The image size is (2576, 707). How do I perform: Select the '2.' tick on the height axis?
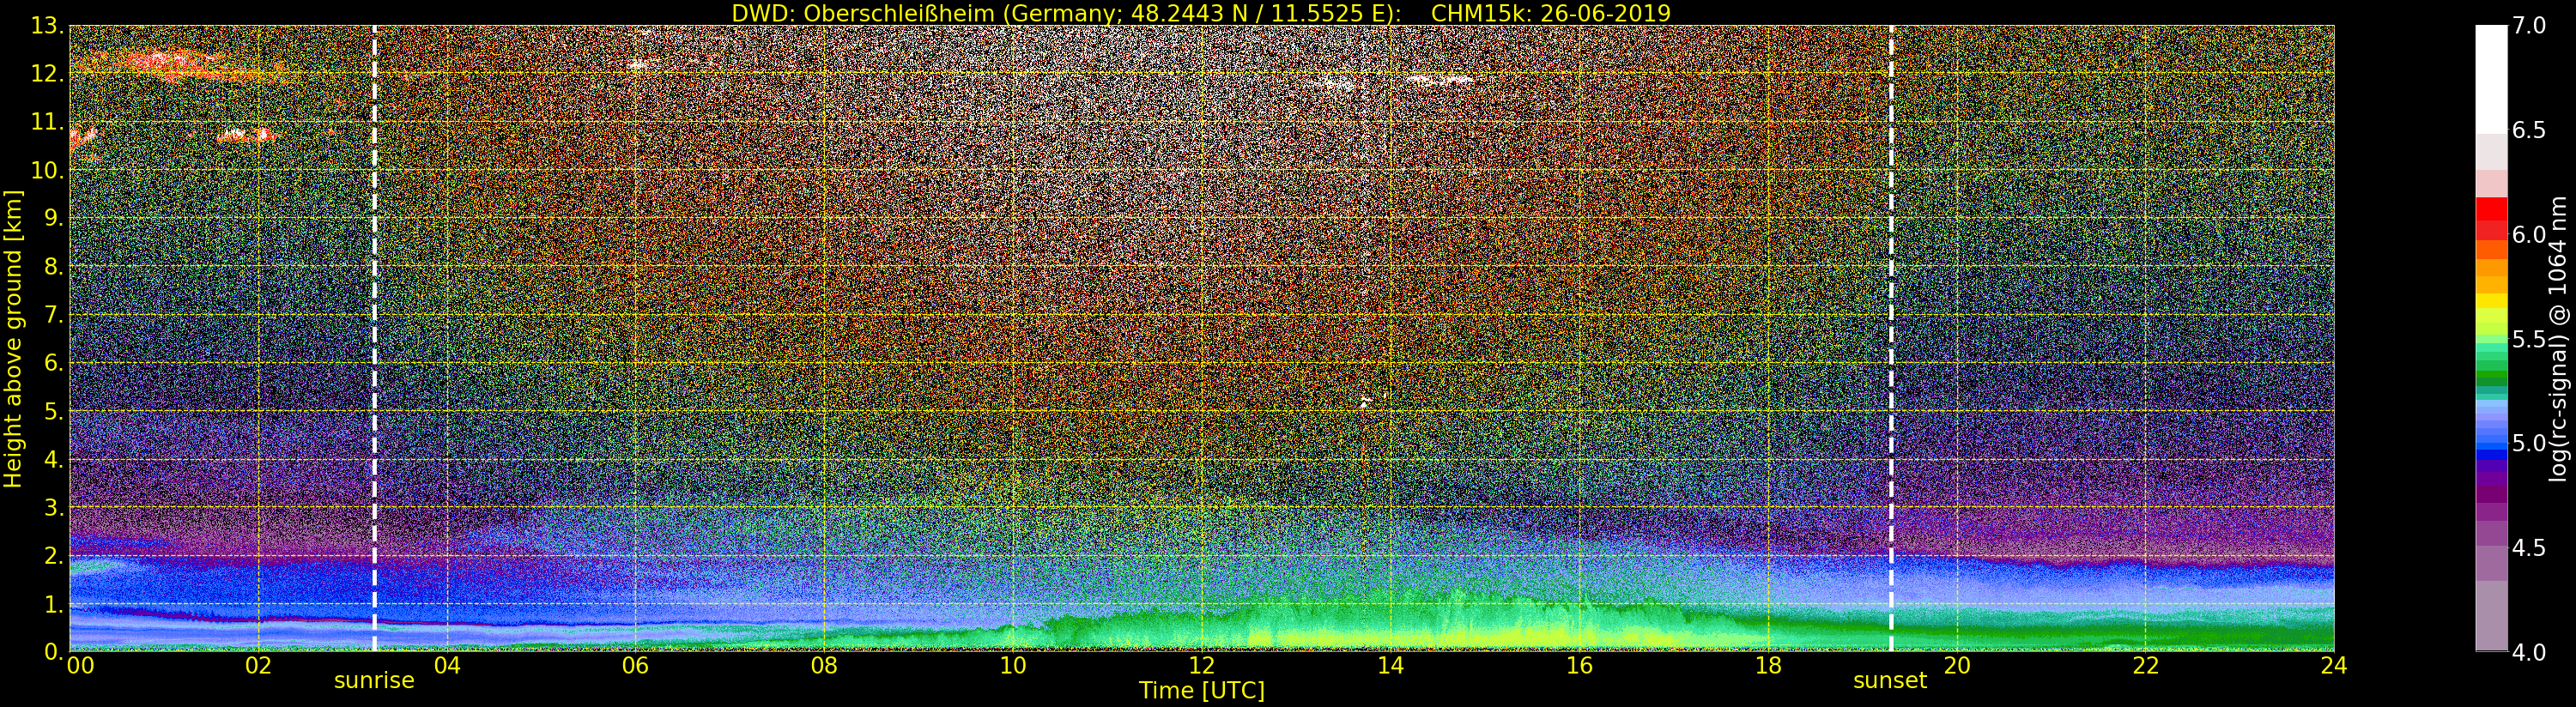[x=54, y=556]
